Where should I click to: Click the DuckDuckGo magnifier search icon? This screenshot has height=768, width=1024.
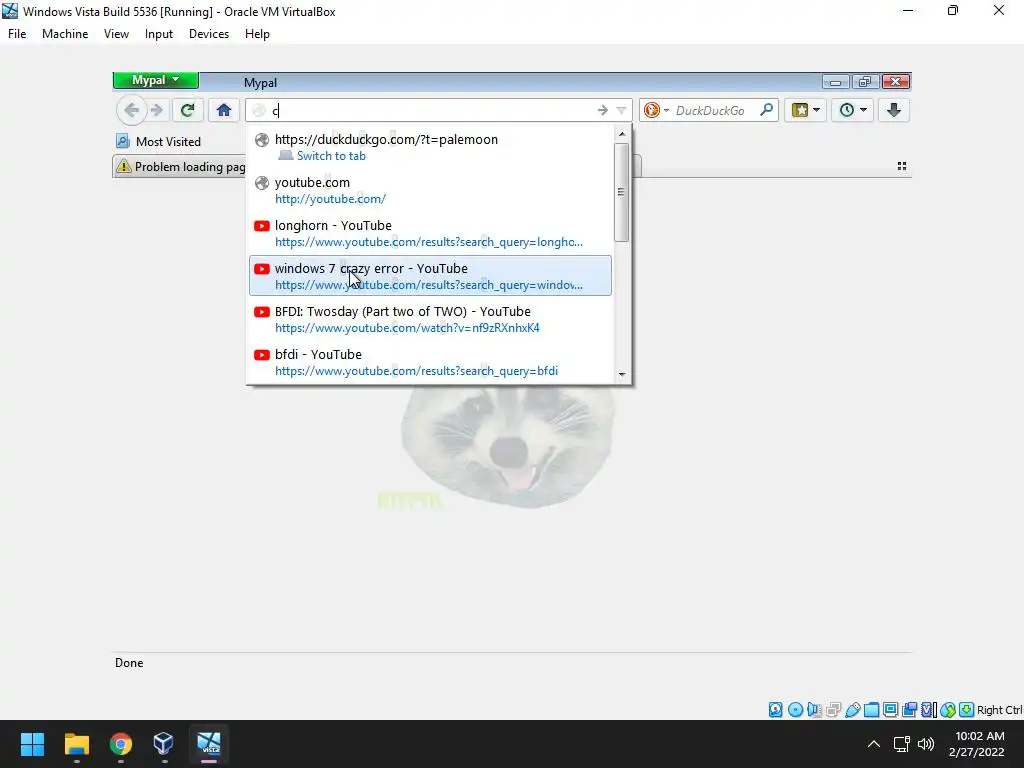tap(767, 110)
